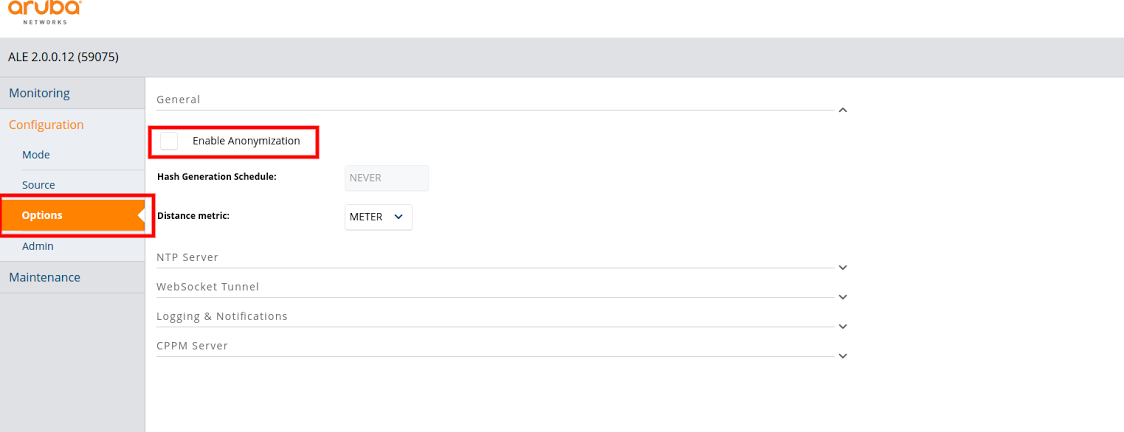Collapse the General section chevron
The image size is (1124, 432).
tap(843, 110)
